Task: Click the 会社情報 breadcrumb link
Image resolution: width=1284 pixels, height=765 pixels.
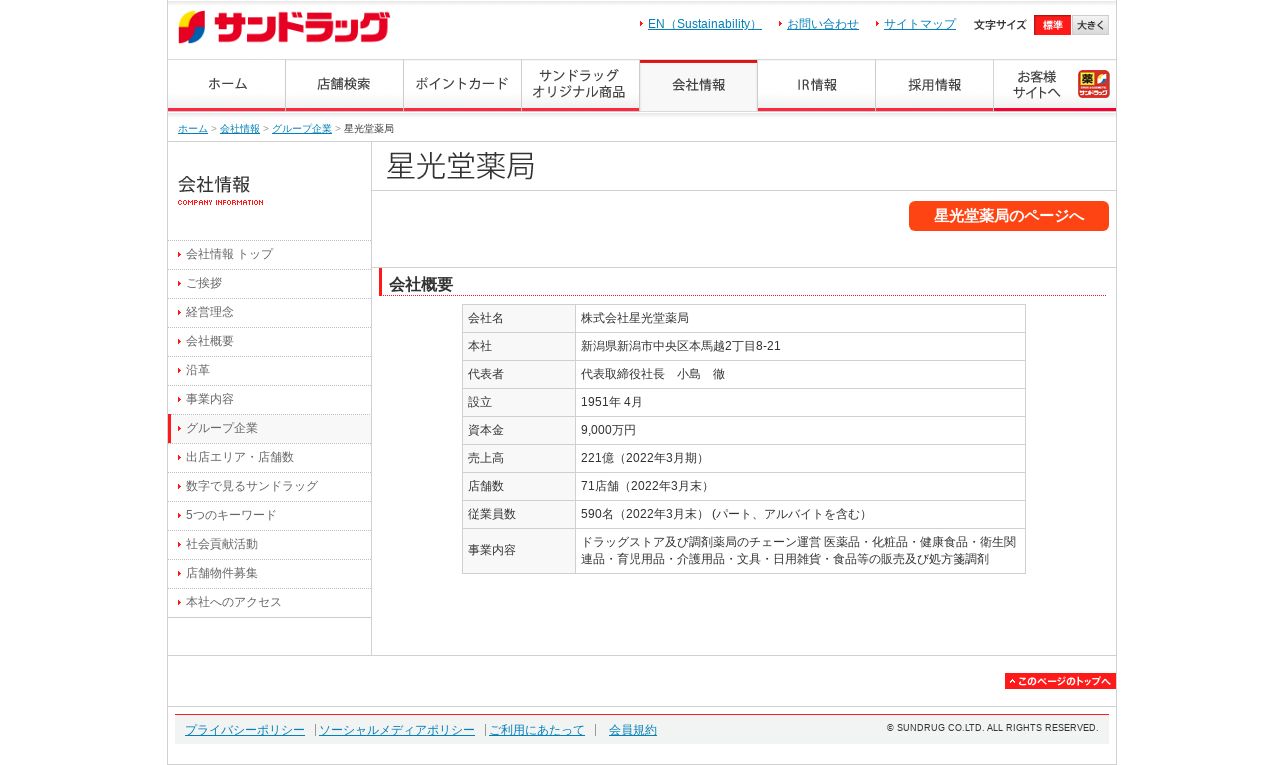Action: pyautogui.click(x=240, y=129)
